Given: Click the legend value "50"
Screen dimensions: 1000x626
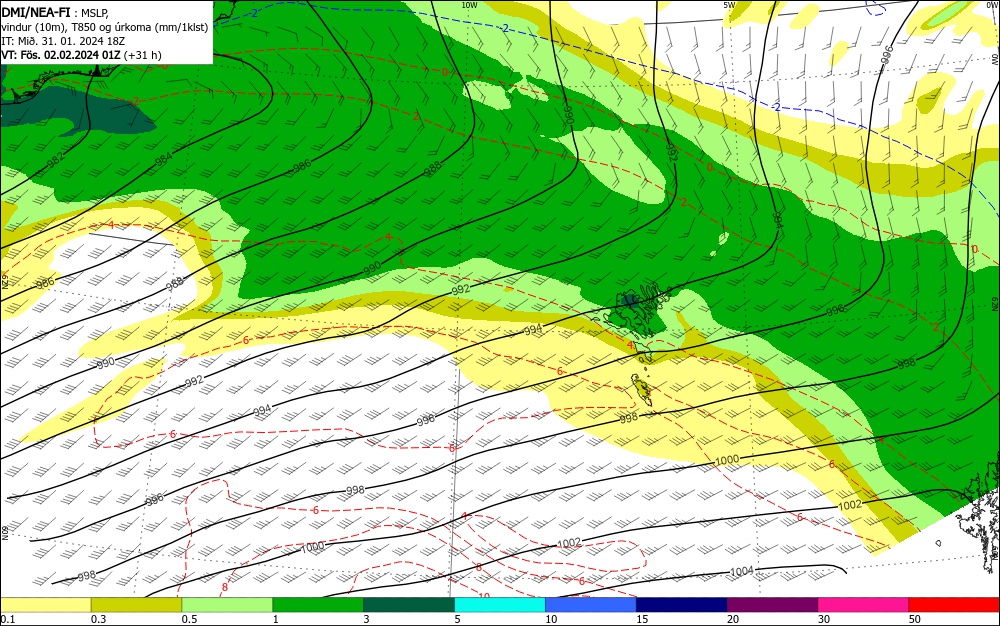Looking at the screenshot, I should (x=915, y=619).
